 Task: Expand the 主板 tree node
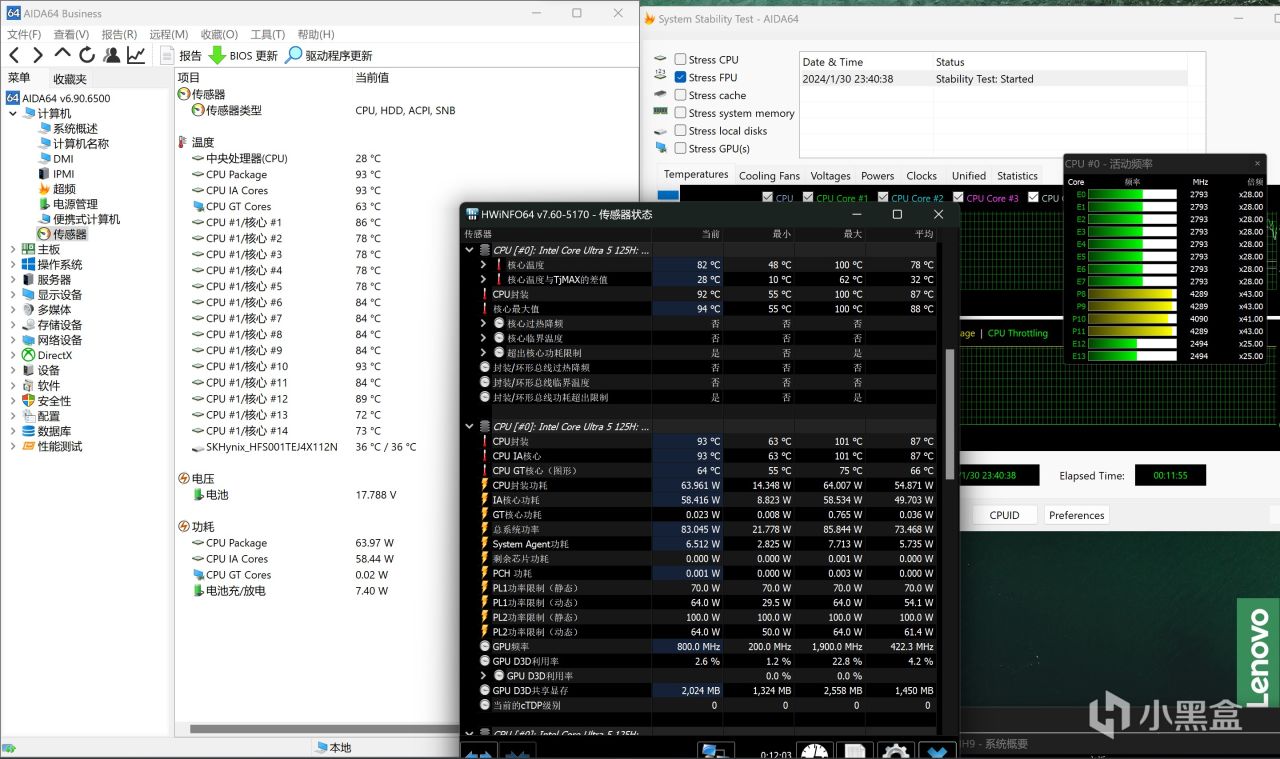point(13,250)
